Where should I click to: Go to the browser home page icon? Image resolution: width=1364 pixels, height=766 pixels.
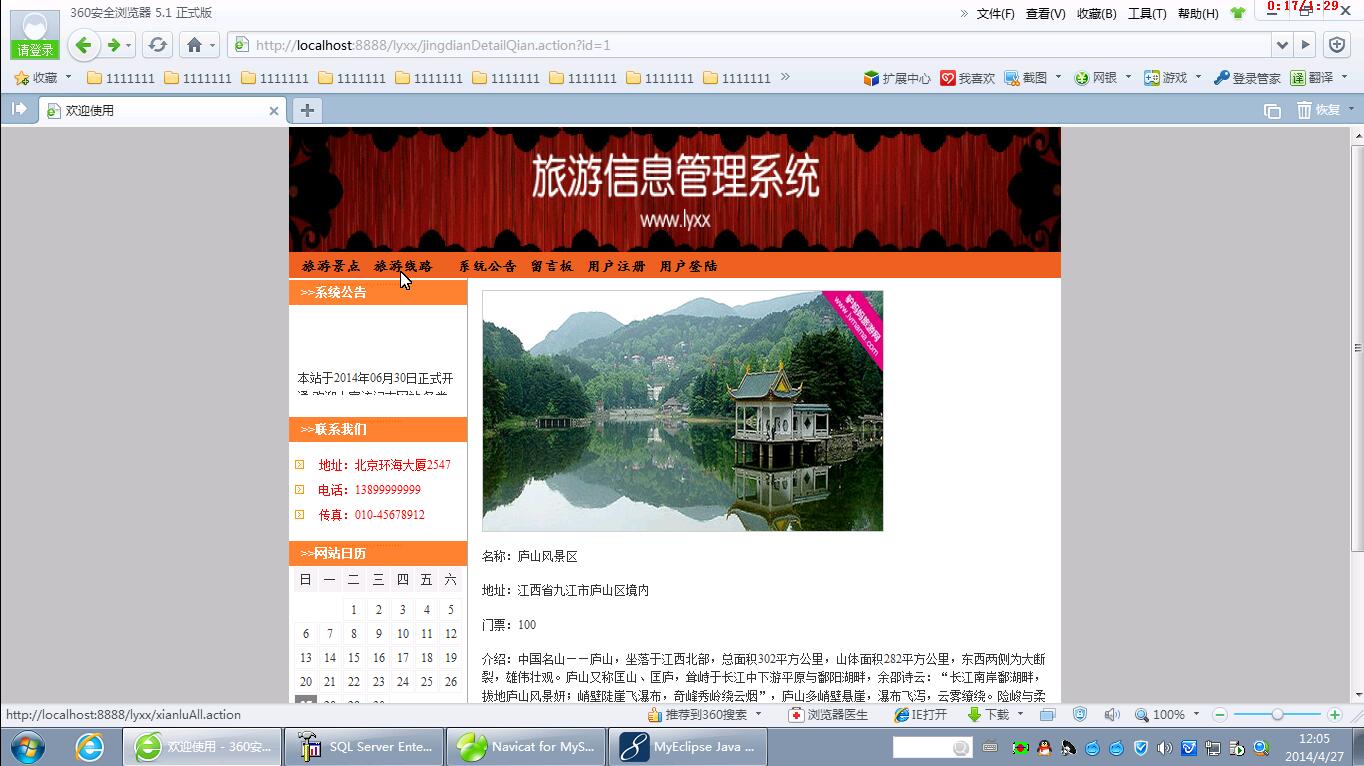point(194,45)
